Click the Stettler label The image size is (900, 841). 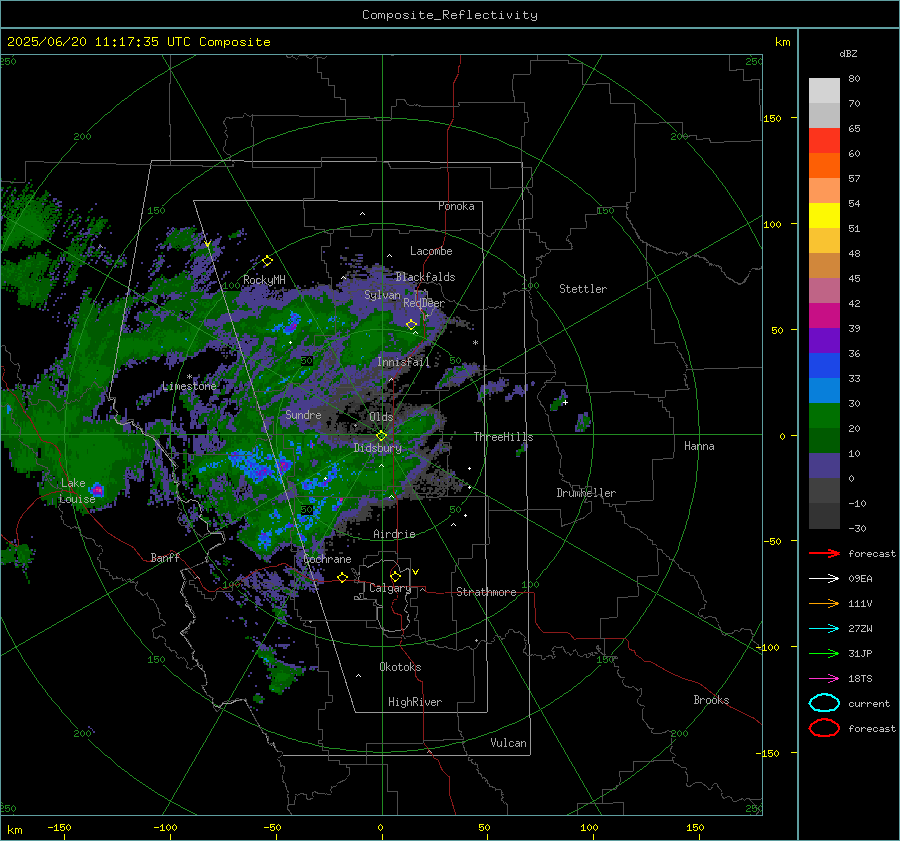point(583,289)
